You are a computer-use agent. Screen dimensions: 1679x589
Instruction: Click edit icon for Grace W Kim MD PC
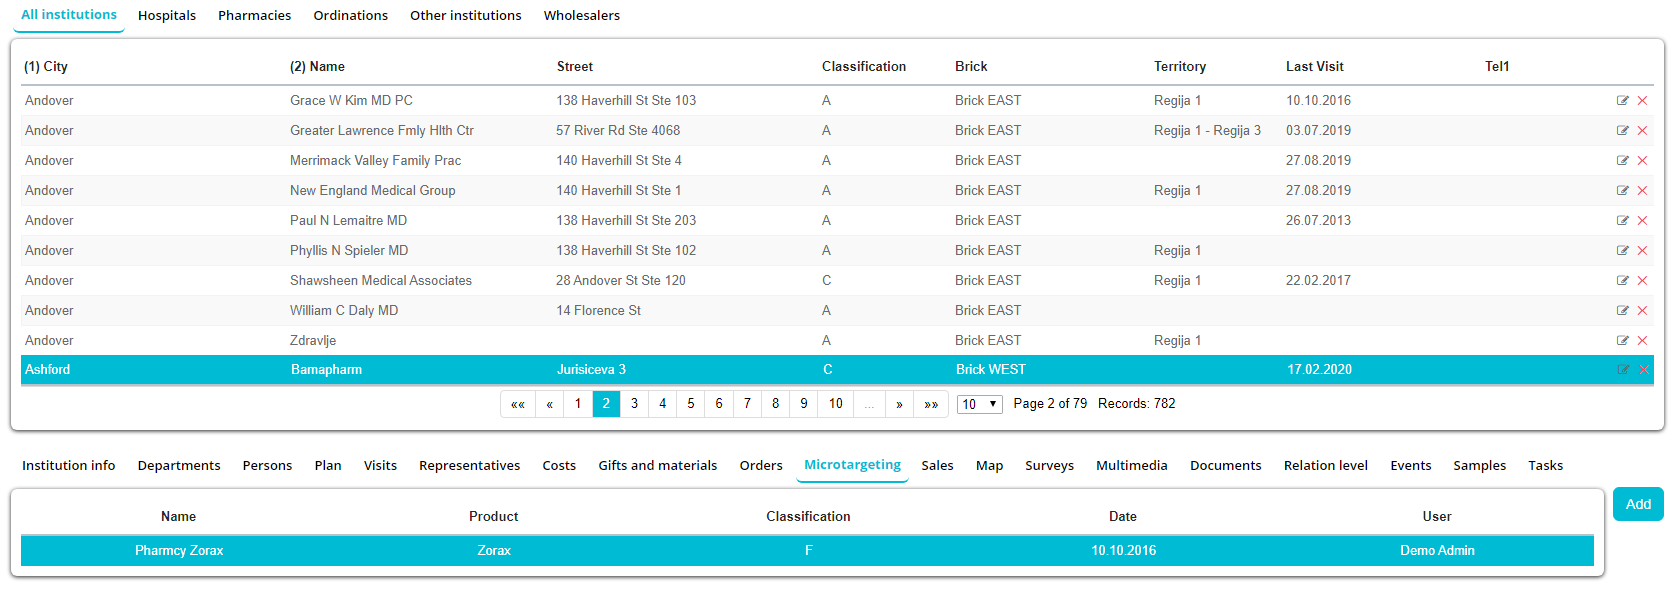coord(1622,101)
